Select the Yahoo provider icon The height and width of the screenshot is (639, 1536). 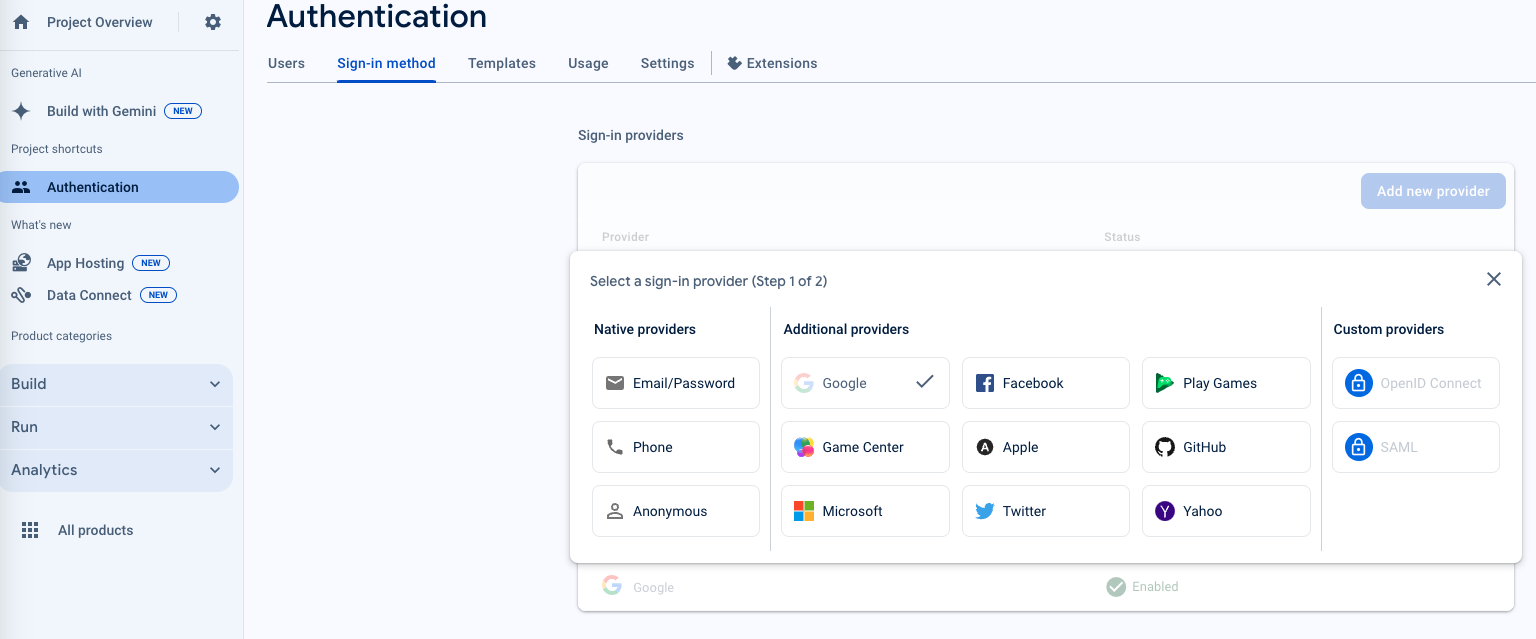coord(1164,511)
